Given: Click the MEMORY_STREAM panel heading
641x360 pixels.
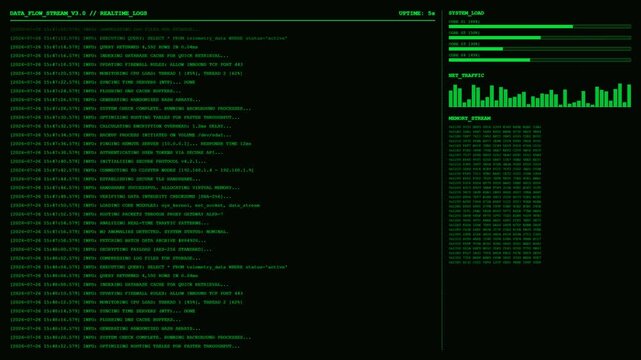Looking at the screenshot, I should click(470, 119).
